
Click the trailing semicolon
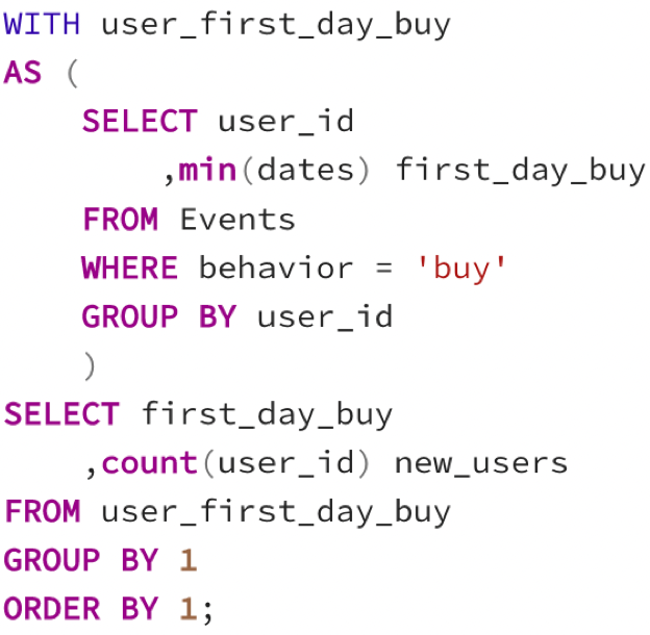tap(208, 611)
